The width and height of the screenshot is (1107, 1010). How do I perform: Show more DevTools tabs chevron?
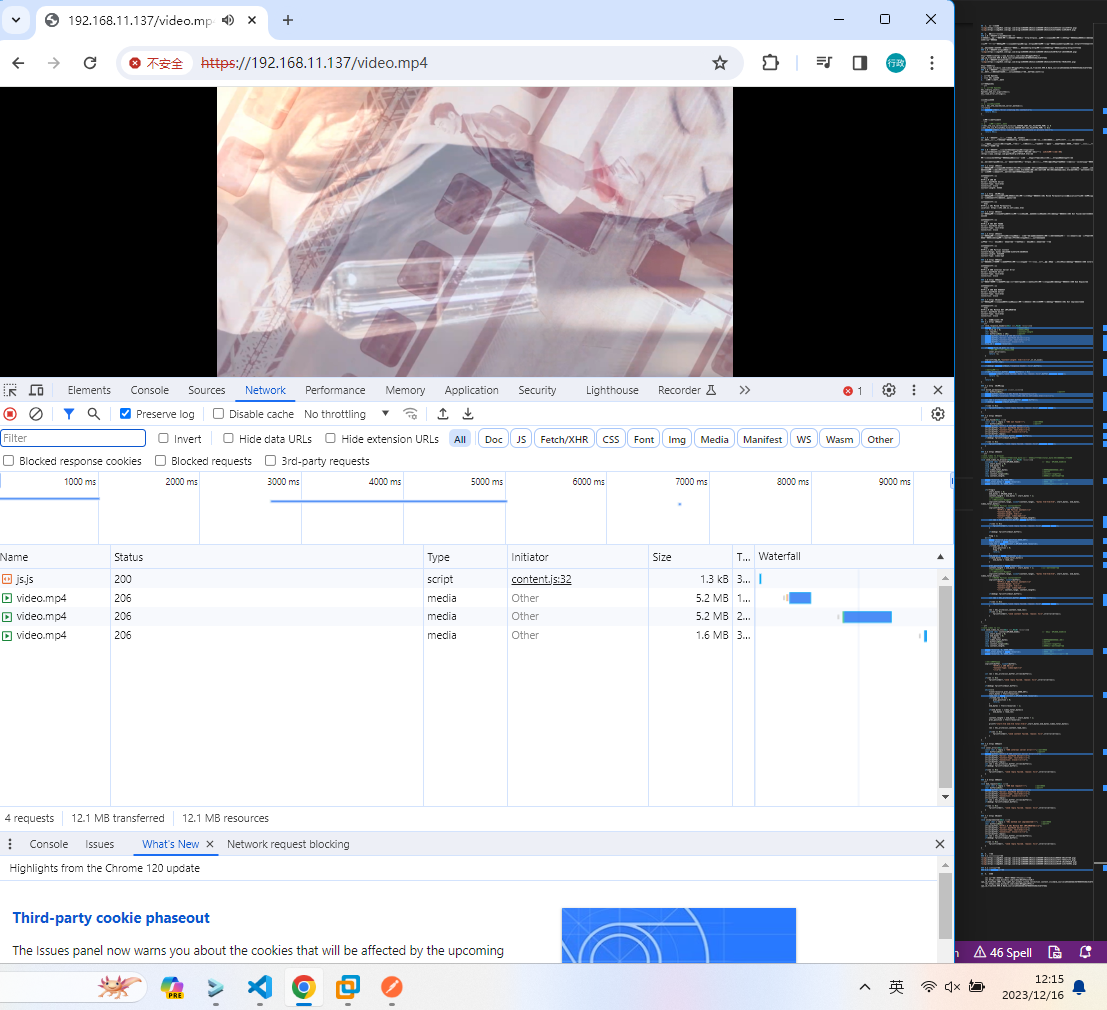click(745, 390)
